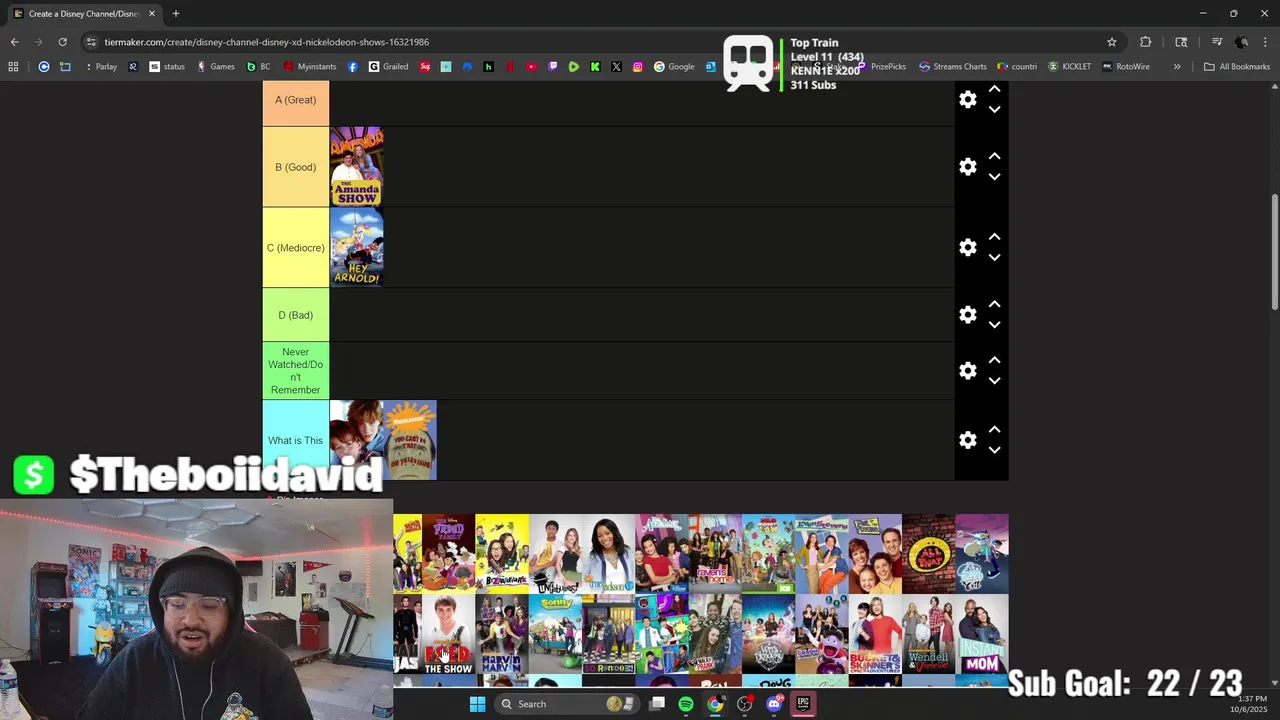
Task: Open the status bookmark
Action: tap(167, 67)
